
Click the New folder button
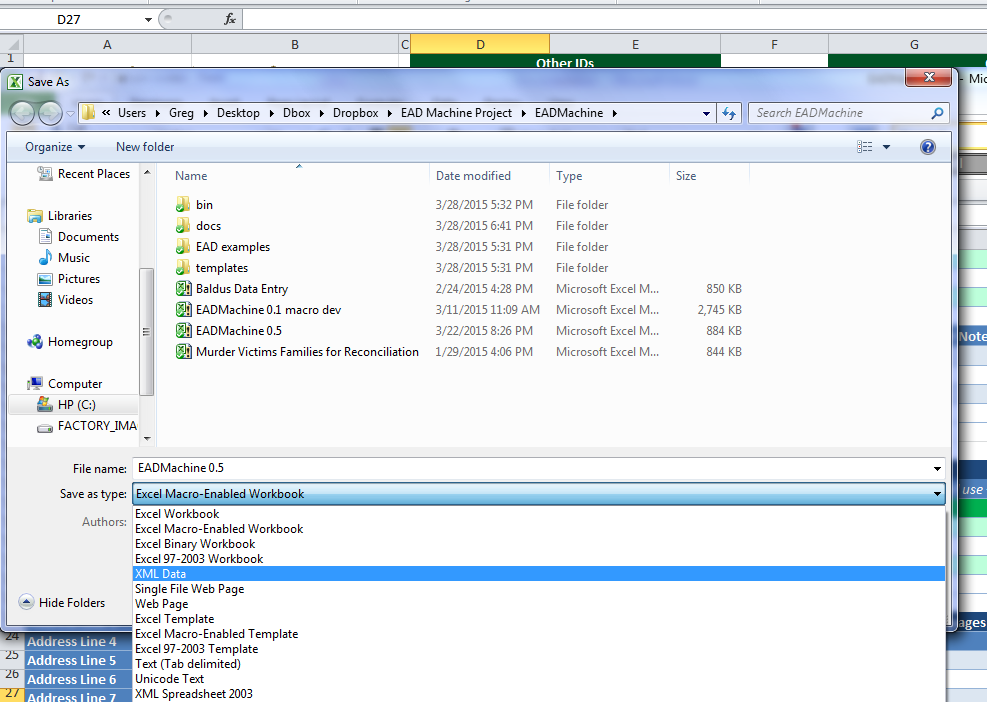click(x=145, y=147)
